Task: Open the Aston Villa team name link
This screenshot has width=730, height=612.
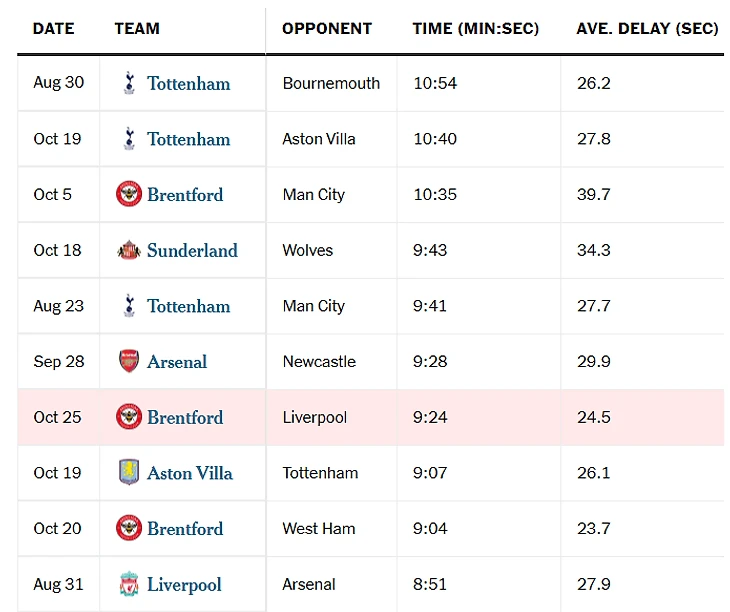Action: pos(190,473)
